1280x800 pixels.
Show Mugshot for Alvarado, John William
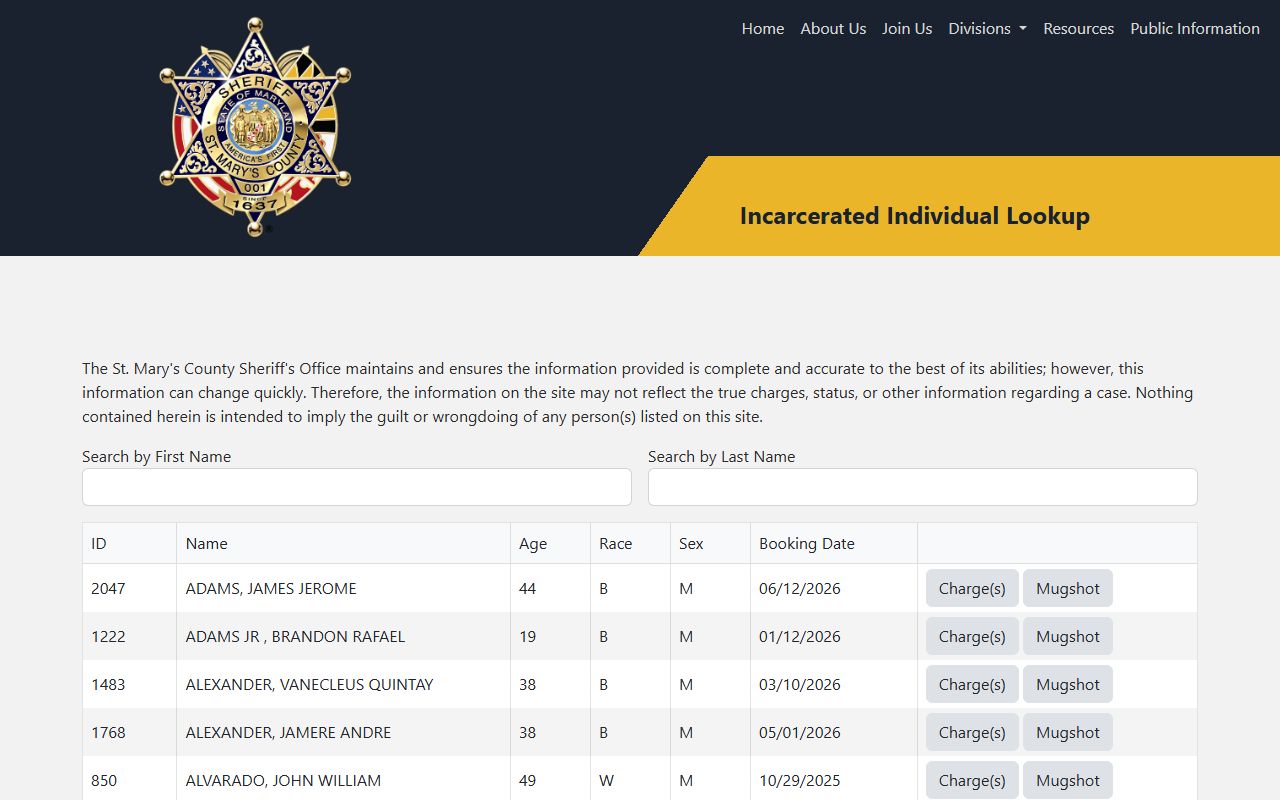pyautogui.click(x=1068, y=780)
